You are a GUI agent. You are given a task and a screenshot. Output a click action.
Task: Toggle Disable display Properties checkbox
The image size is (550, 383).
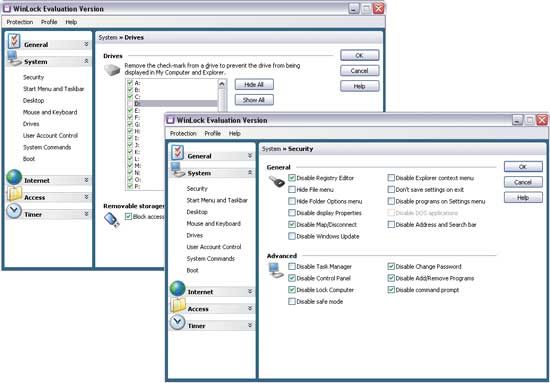click(292, 213)
